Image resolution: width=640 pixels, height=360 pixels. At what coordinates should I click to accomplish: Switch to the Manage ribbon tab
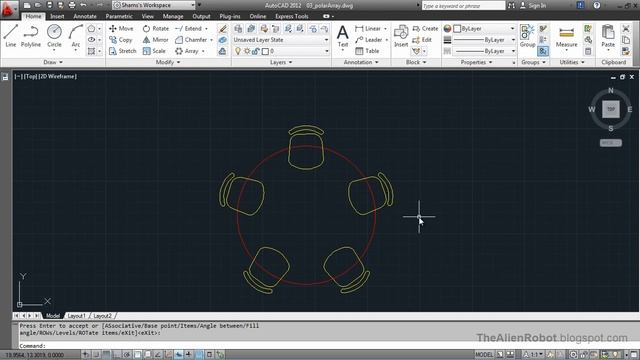173,16
